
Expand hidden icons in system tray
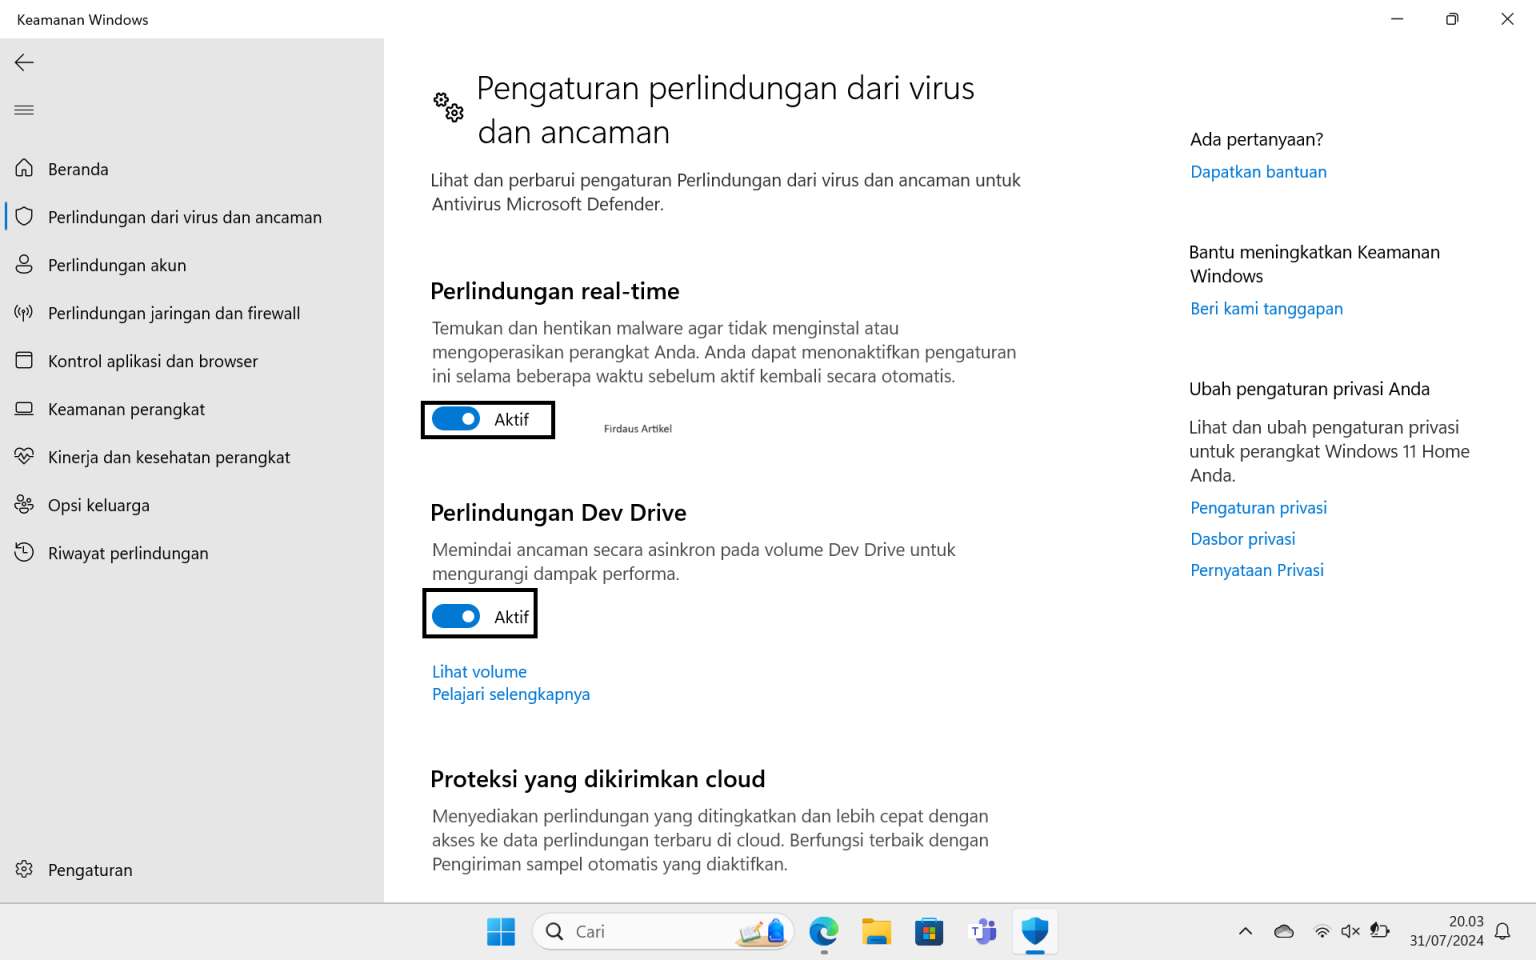[x=1245, y=931]
